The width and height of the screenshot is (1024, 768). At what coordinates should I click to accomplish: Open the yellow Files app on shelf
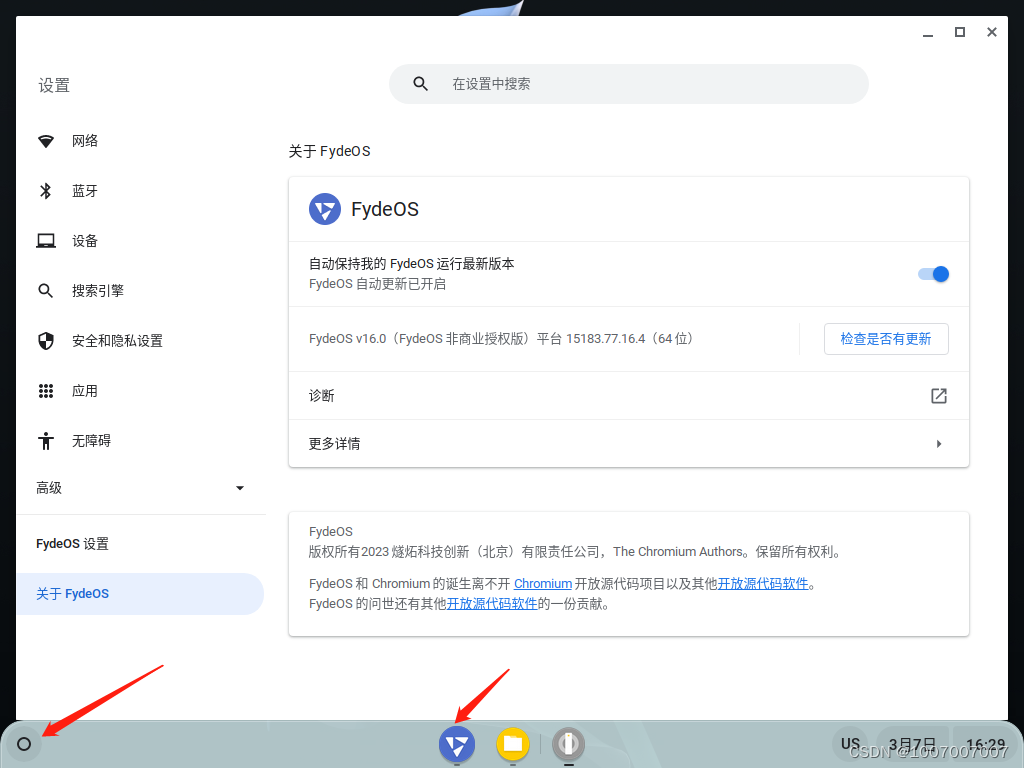[513, 744]
